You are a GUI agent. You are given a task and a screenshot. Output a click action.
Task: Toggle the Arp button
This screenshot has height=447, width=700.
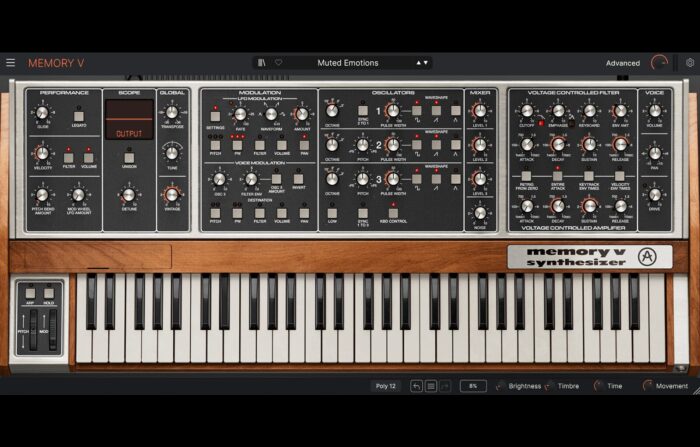point(30,293)
